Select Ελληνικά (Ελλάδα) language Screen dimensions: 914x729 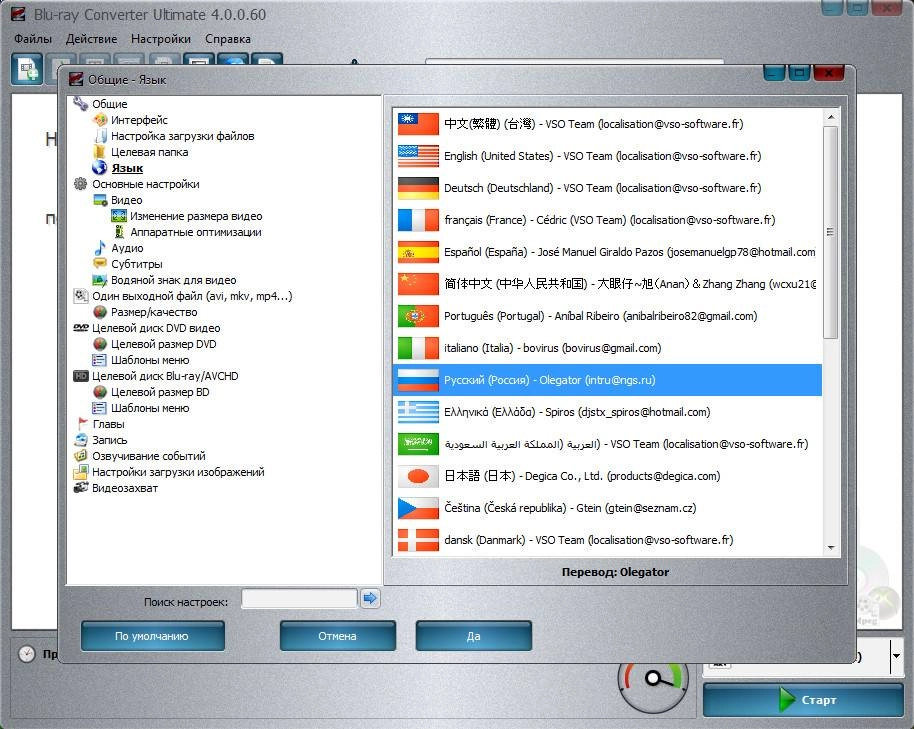pos(607,412)
